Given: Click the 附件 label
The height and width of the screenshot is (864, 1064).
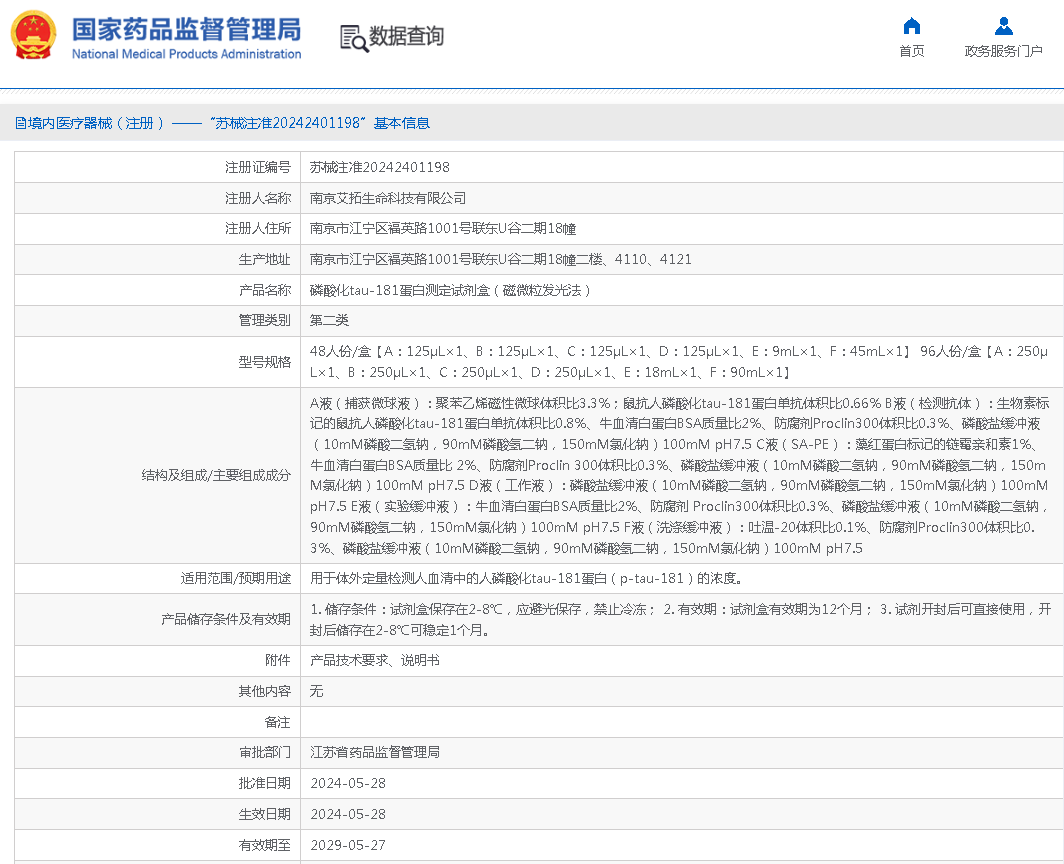Looking at the screenshot, I should coord(278,660).
